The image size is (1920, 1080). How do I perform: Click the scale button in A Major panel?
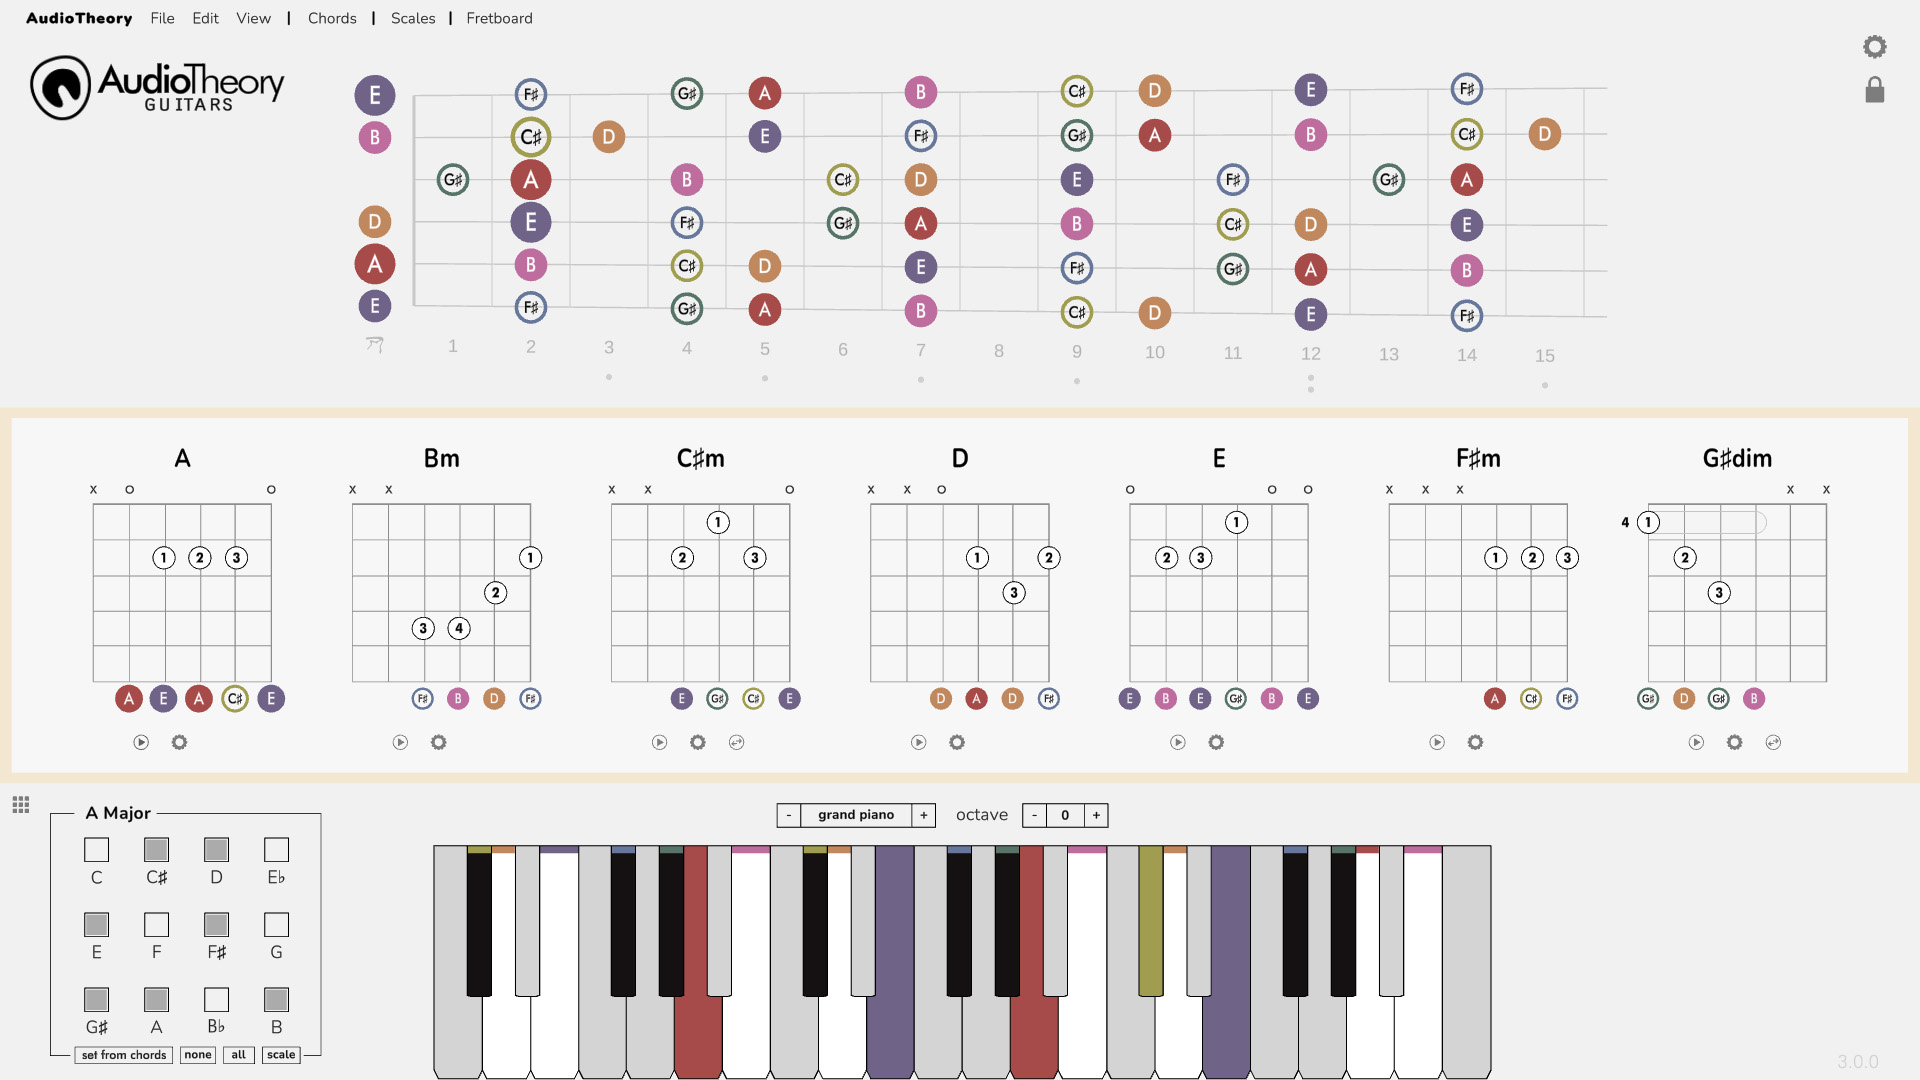(281, 1054)
